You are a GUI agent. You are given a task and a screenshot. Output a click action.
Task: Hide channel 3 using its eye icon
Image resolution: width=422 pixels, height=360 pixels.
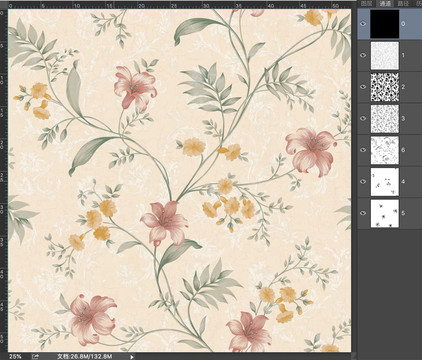pos(363,118)
